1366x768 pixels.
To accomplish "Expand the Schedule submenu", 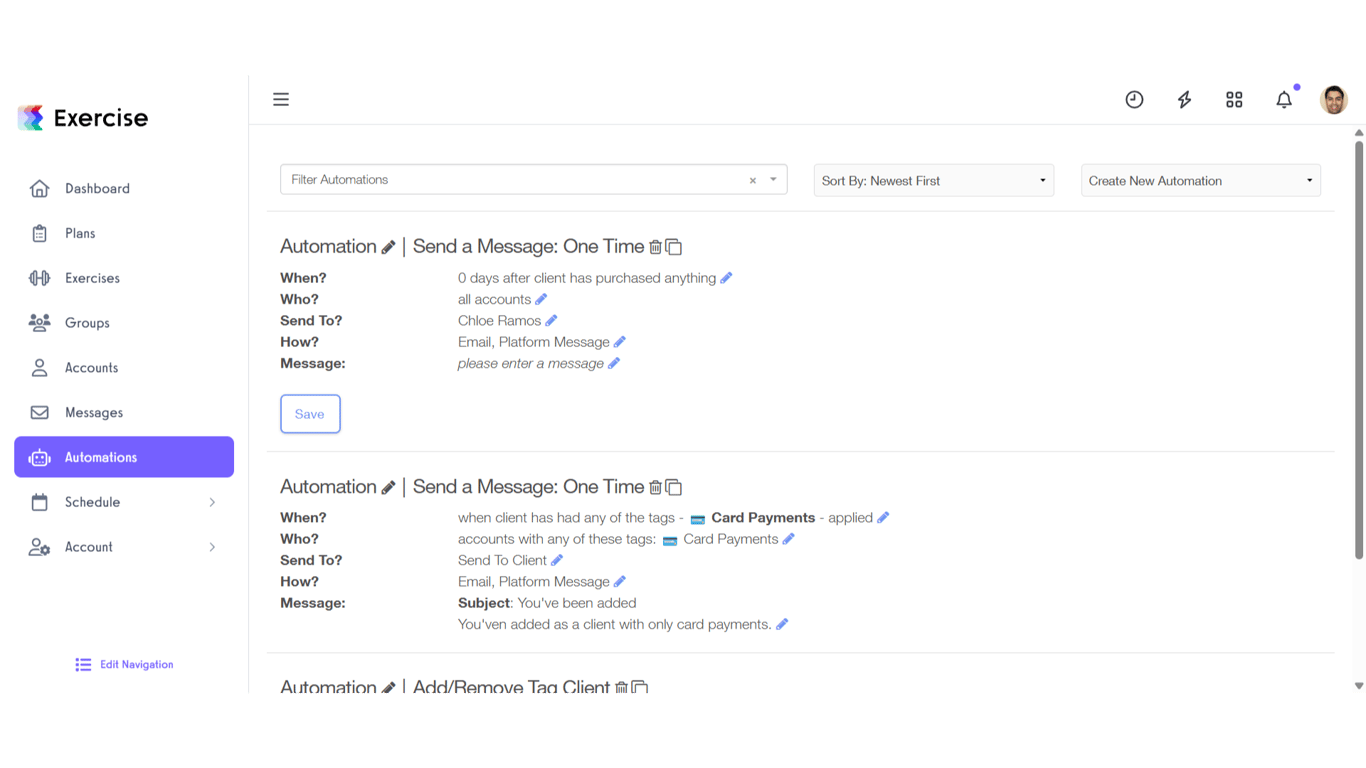I will (x=211, y=502).
